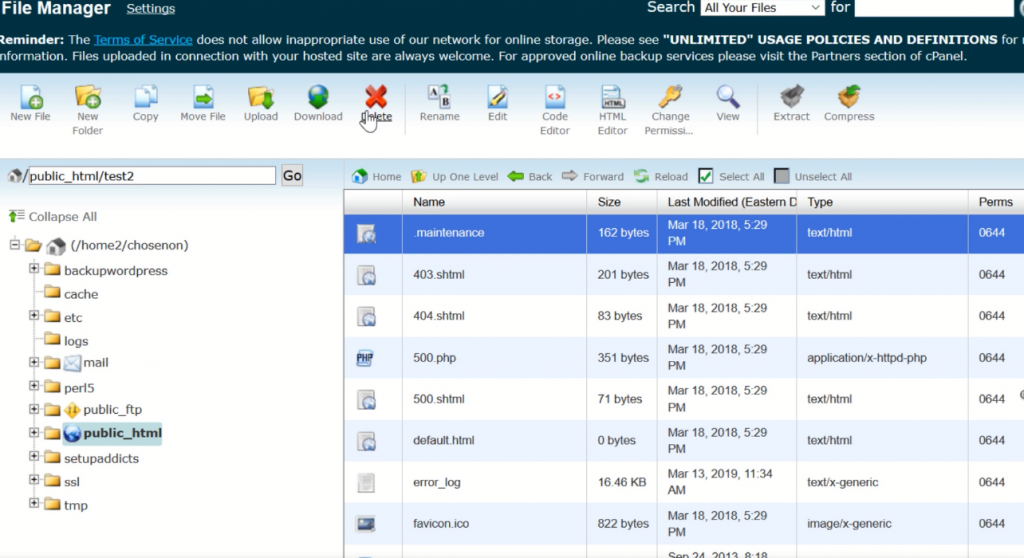
Task: Select setupaddicts folder in tree
Action: (x=101, y=458)
